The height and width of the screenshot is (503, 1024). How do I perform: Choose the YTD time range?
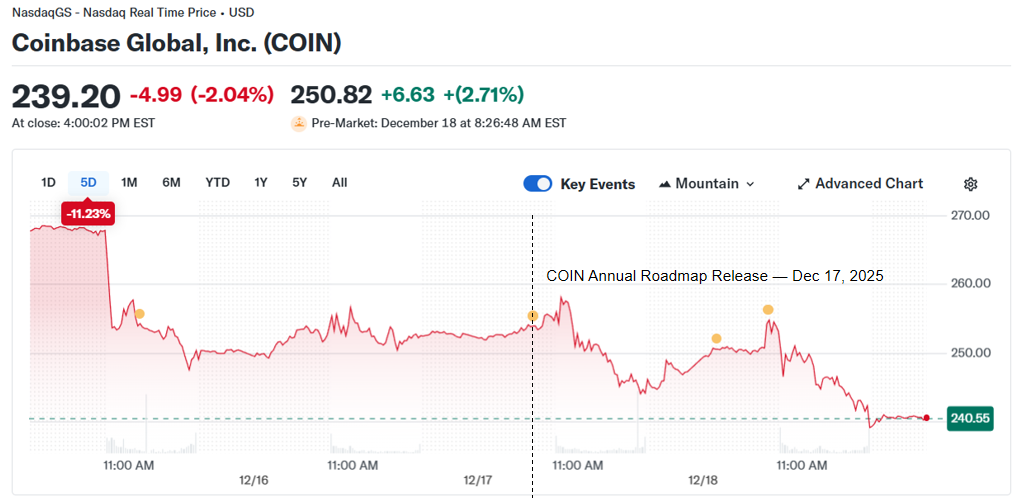217,182
